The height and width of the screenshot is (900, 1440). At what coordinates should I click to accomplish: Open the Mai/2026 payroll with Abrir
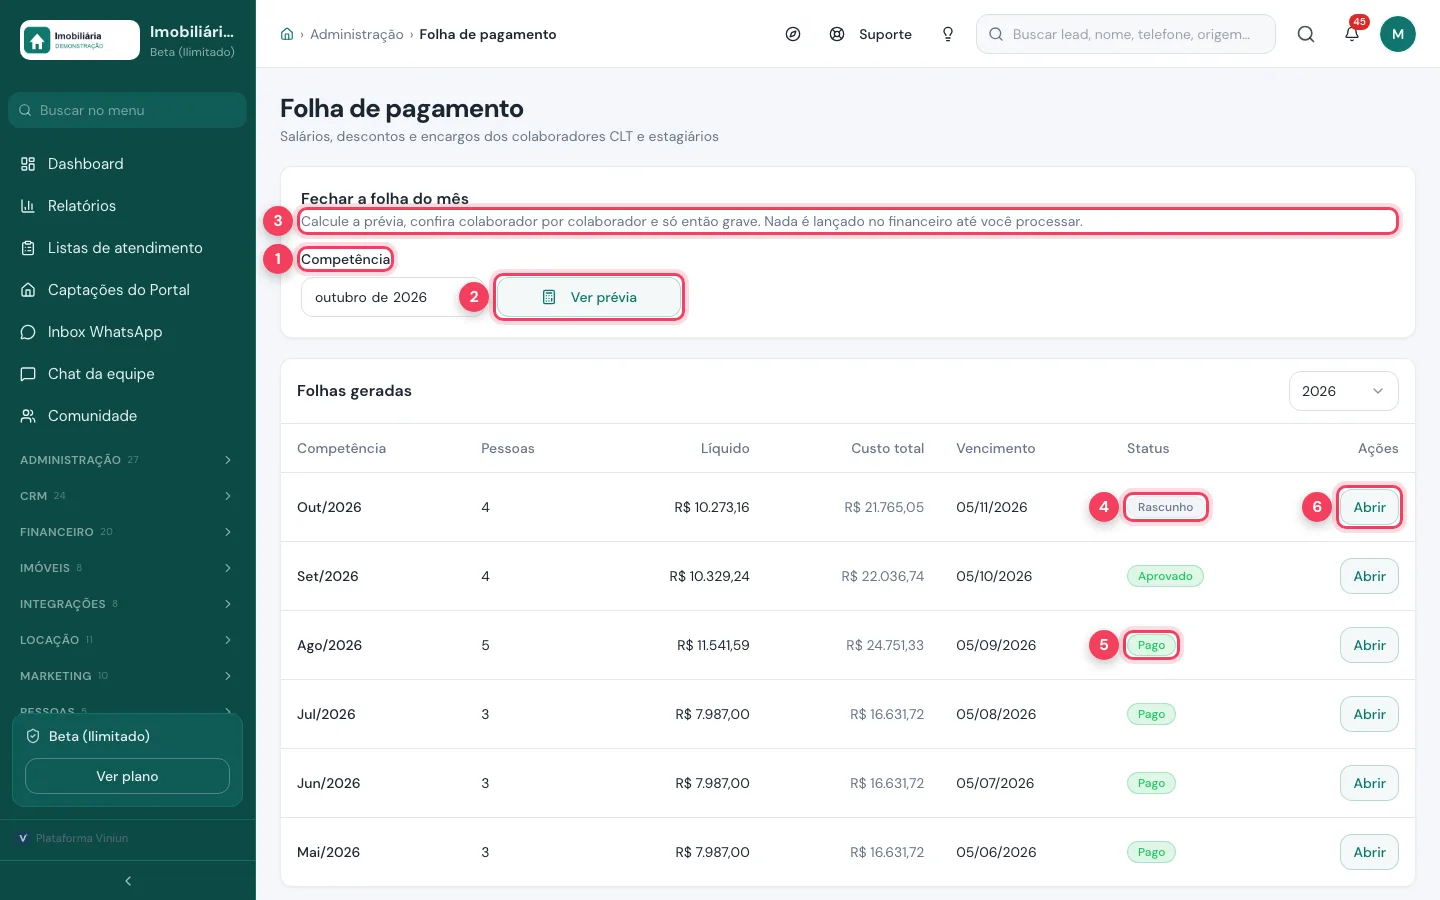[1369, 852]
